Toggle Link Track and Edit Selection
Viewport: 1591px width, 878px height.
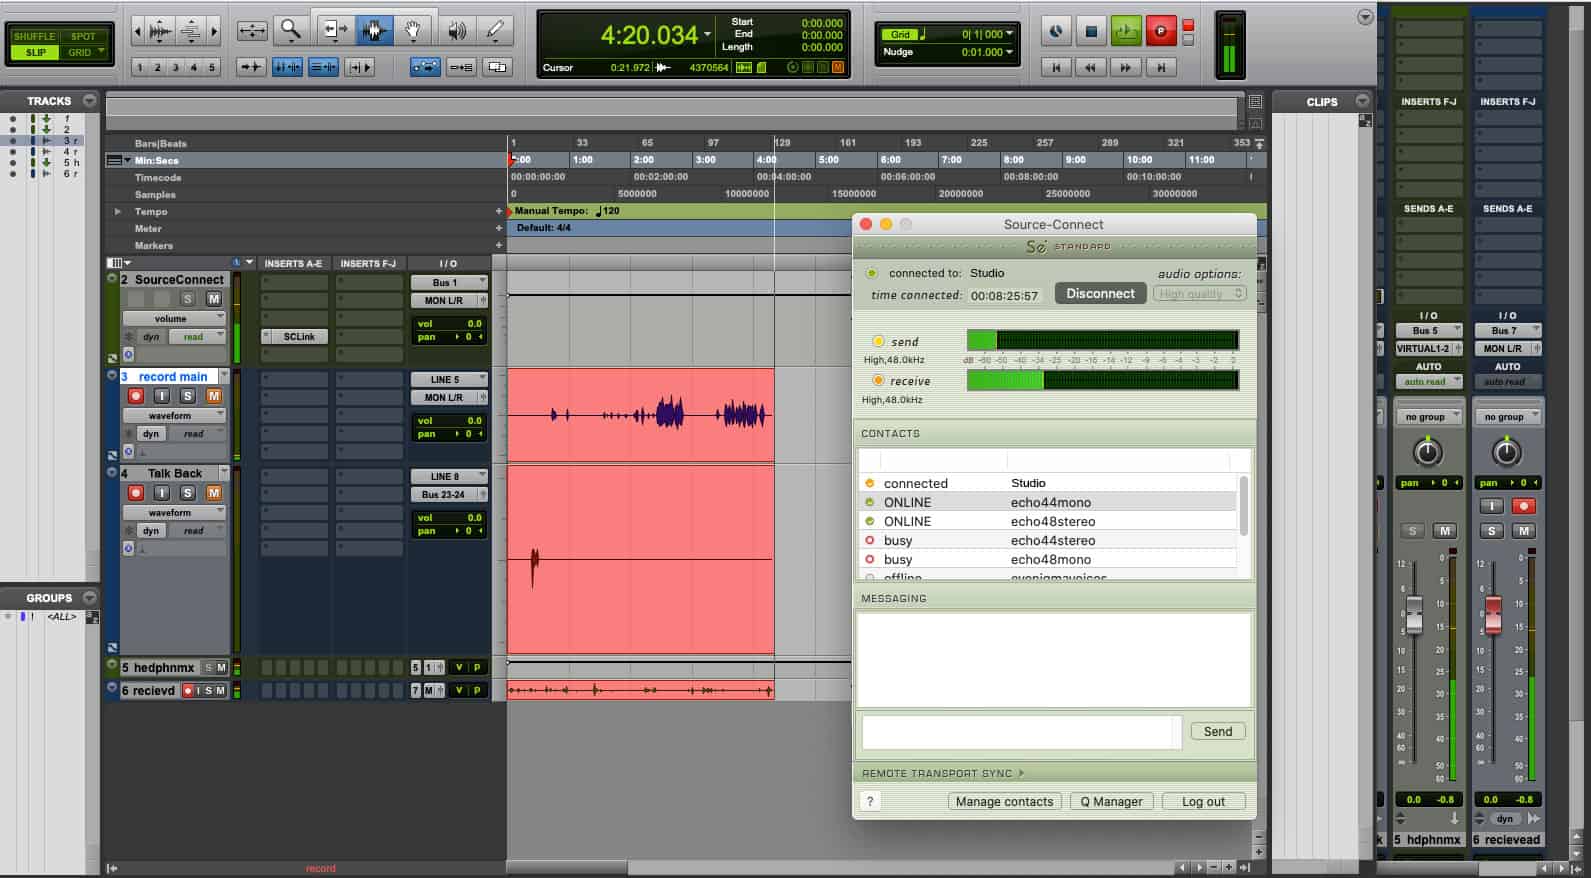pos(323,67)
